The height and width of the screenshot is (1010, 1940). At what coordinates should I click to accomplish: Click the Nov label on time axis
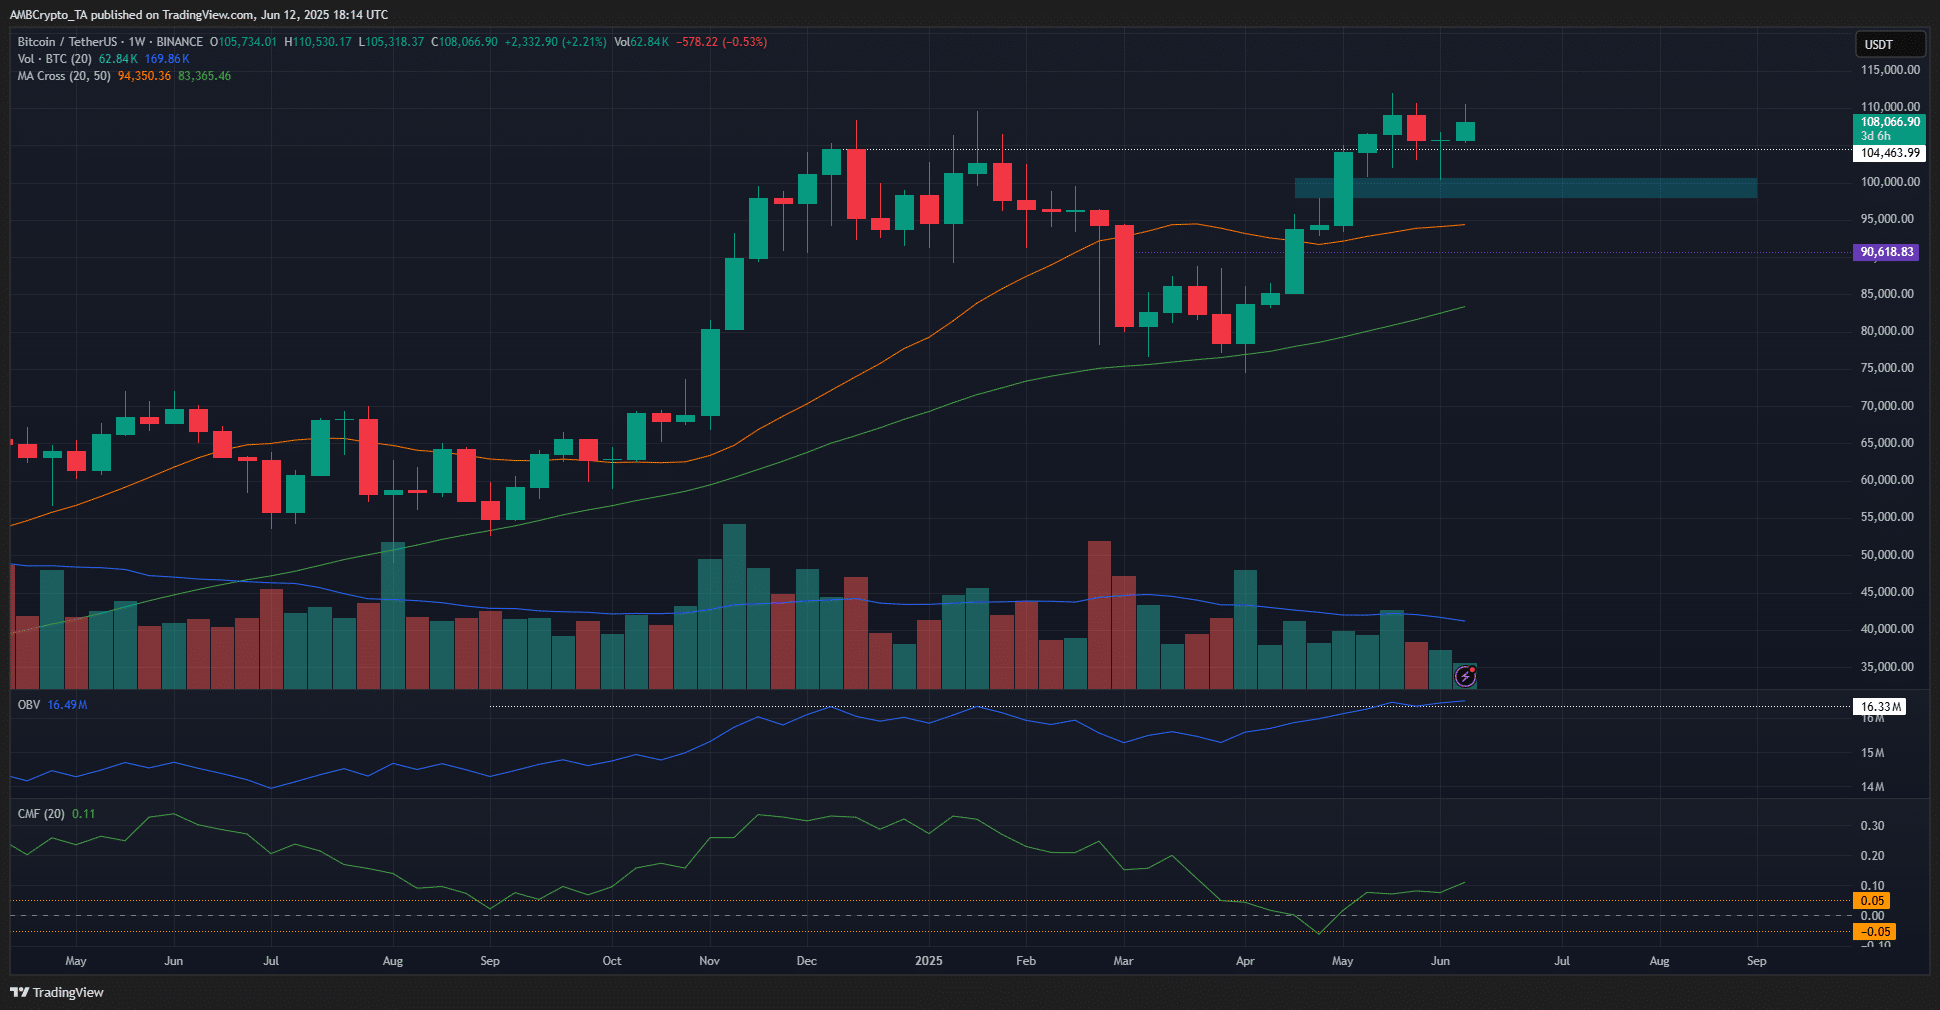(x=709, y=961)
